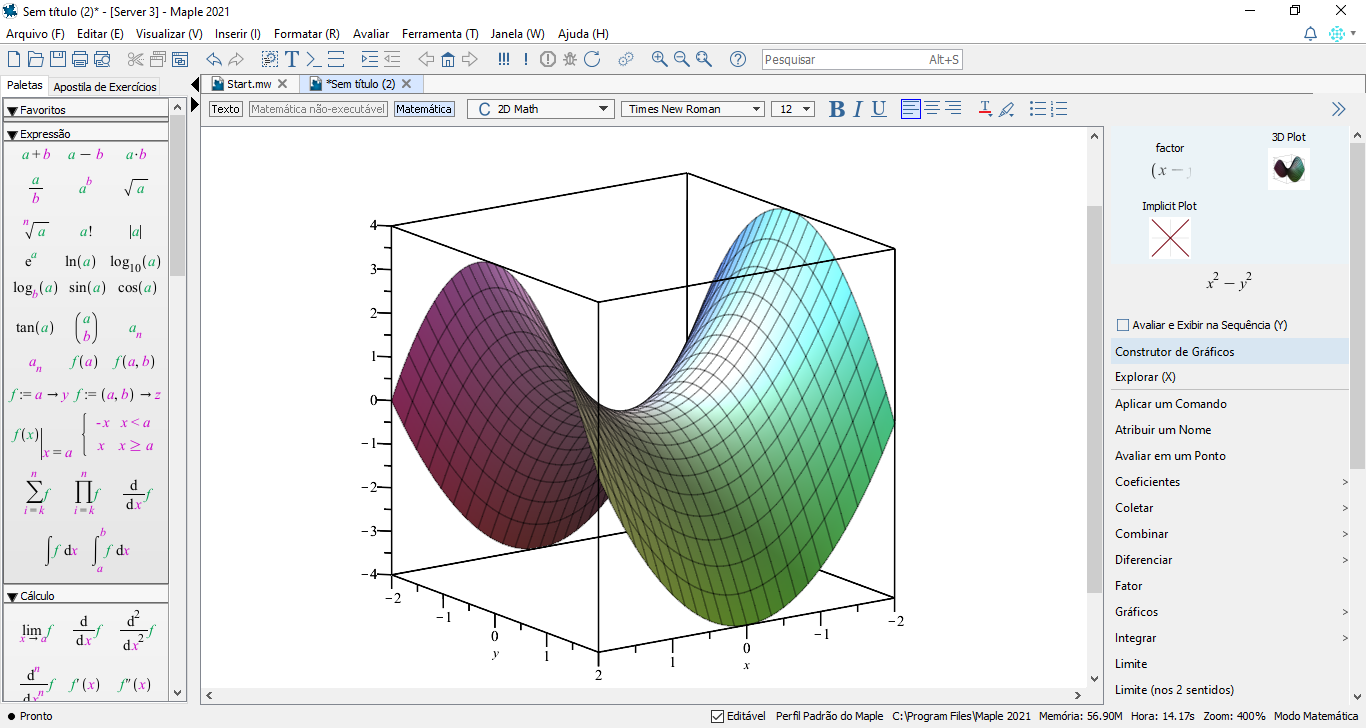Viewport: 1366px width, 728px height.
Task: Apply bold formatting with the B icon
Action: 837,109
